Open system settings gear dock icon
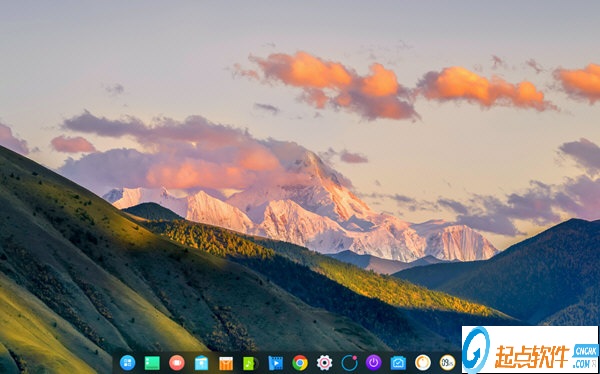The width and height of the screenshot is (600, 374). click(x=324, y=363)
